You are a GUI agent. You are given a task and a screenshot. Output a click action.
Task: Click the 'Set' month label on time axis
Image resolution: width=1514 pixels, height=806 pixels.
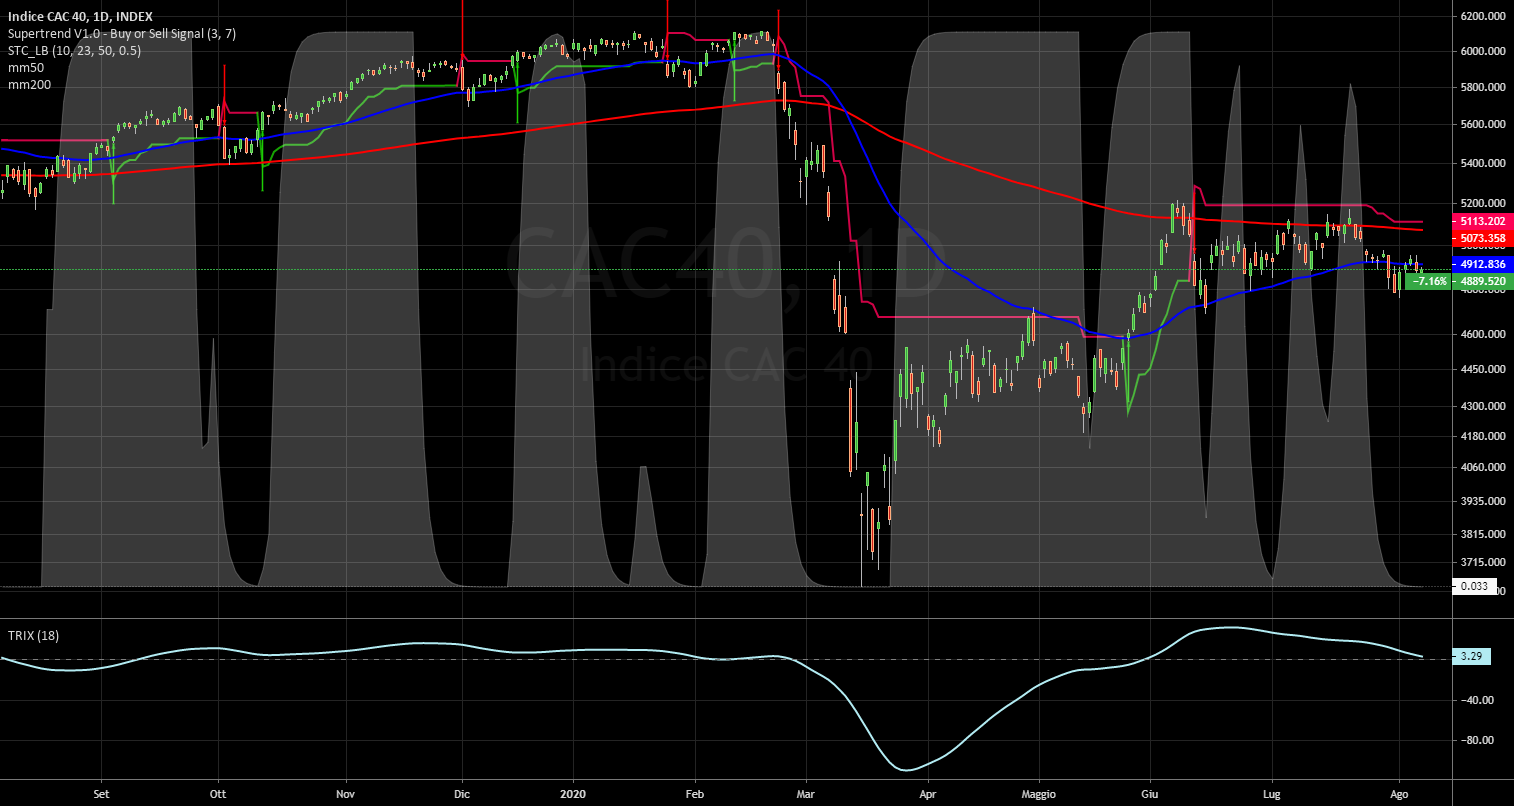click(101, 794)
